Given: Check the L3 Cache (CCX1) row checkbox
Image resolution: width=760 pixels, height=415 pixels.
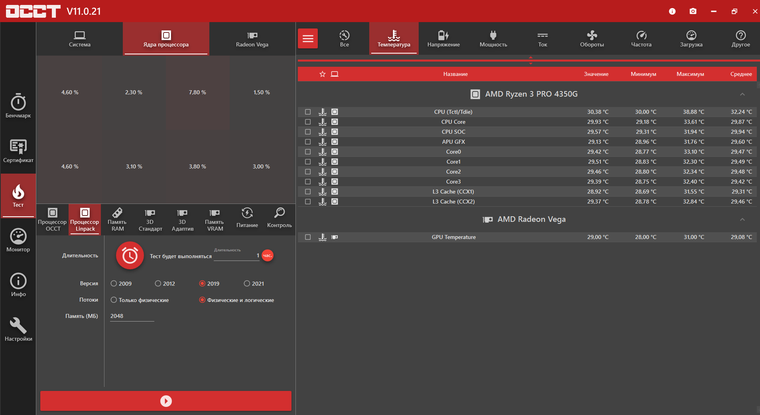Looking at the screenshot, I should point(308,192).
